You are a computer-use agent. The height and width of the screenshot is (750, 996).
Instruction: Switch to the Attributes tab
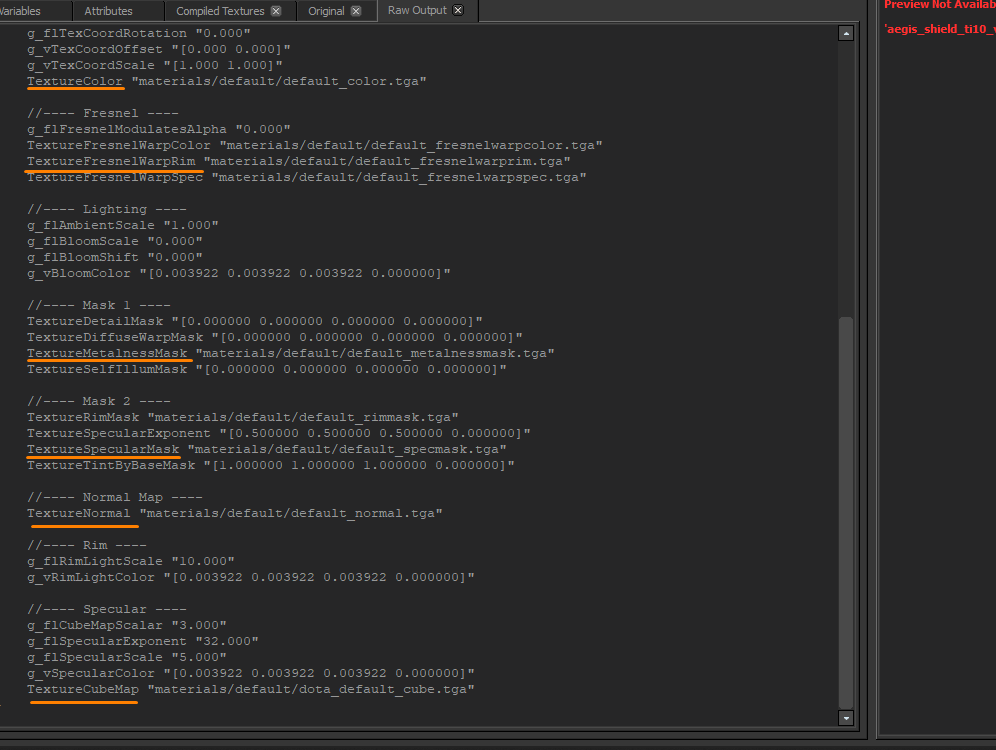click(x=117, y=11)
